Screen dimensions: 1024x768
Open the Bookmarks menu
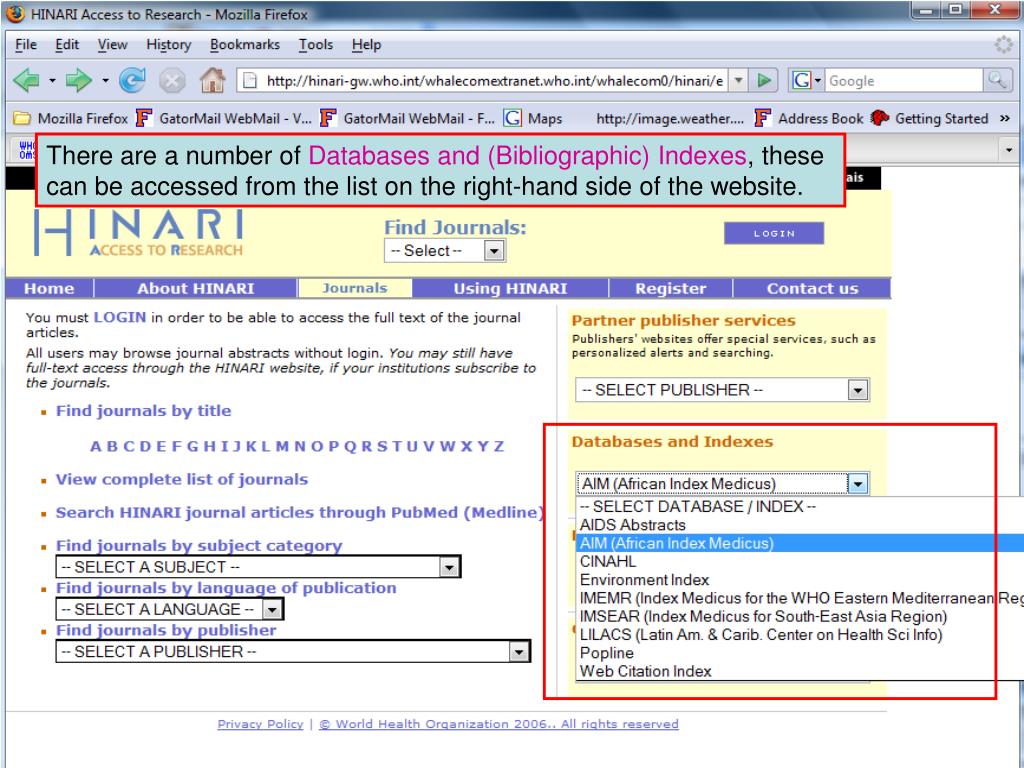[x=245, y=44]
